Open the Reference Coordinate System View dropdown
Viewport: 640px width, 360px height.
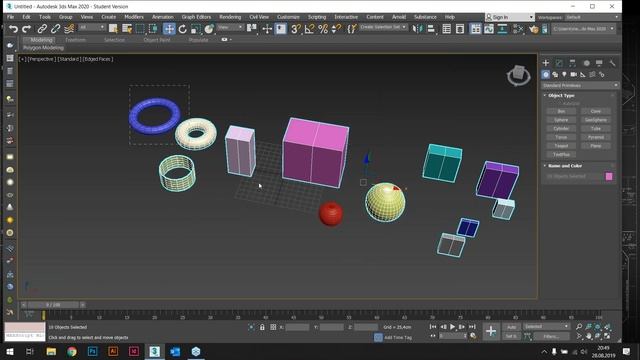[230, 27]
